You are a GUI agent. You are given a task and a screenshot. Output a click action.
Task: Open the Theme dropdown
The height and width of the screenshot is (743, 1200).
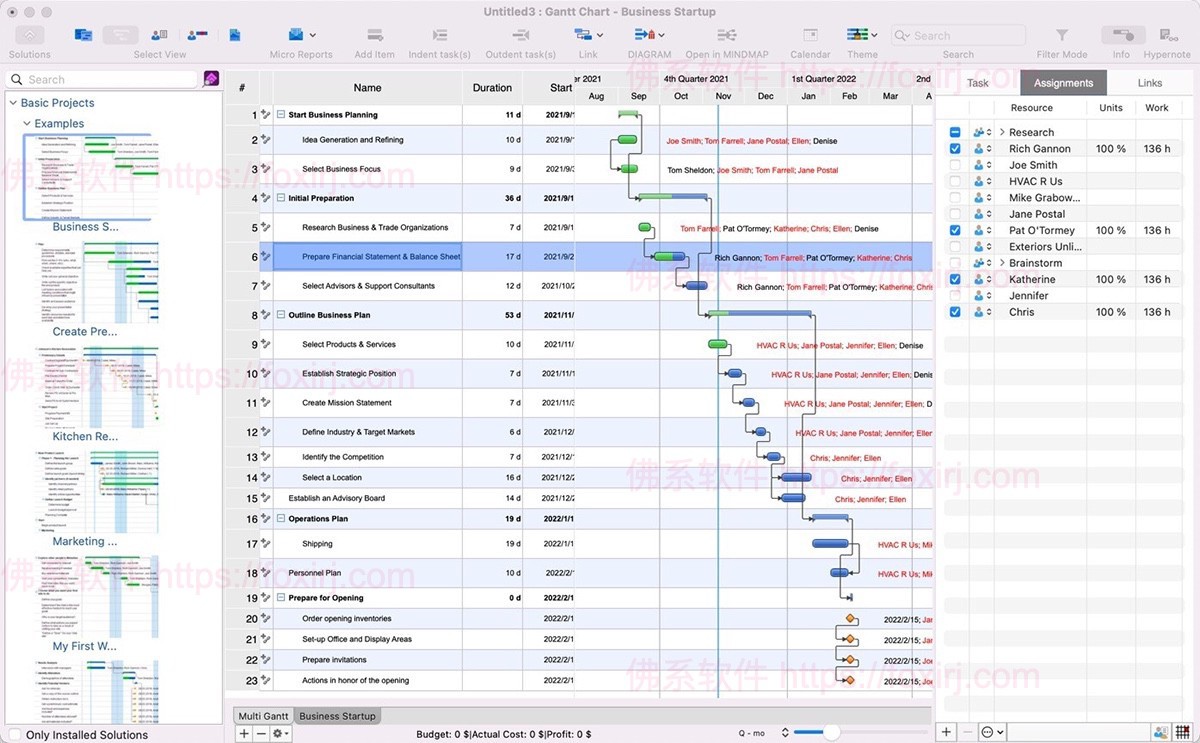click(x=862, y=33)
